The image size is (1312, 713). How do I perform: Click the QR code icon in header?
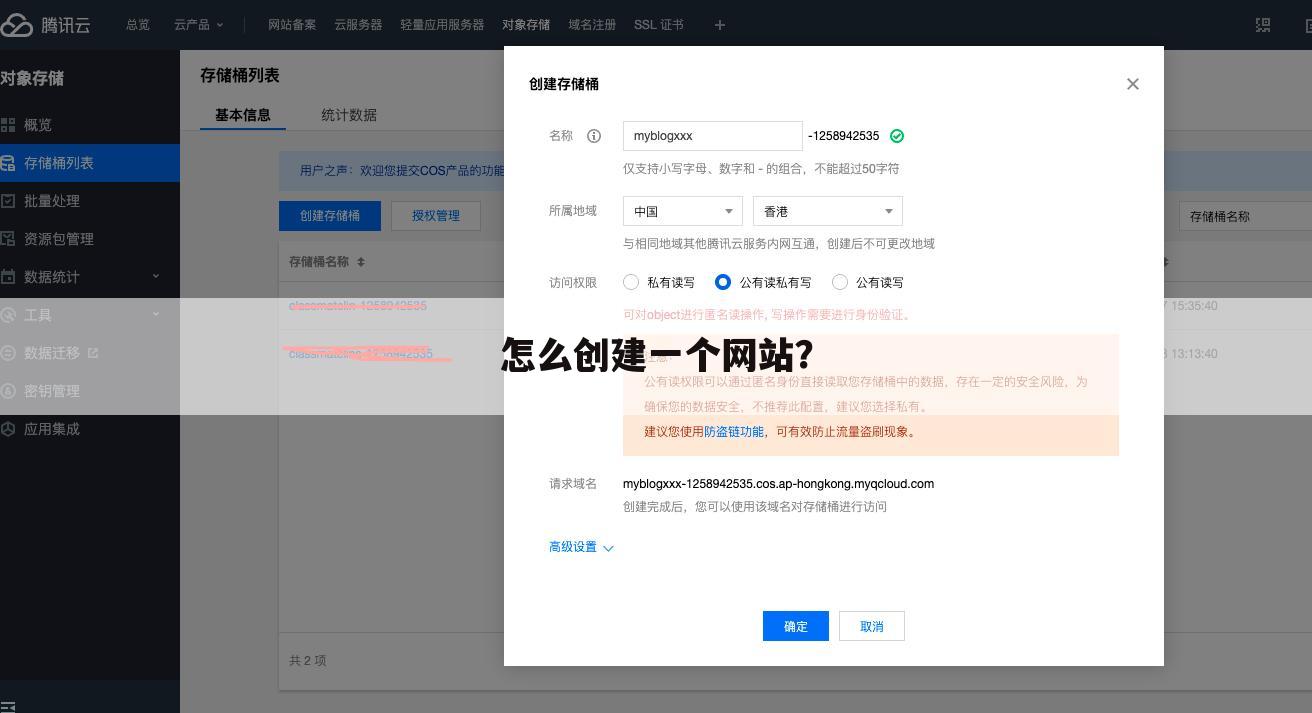click(1263, 25)
